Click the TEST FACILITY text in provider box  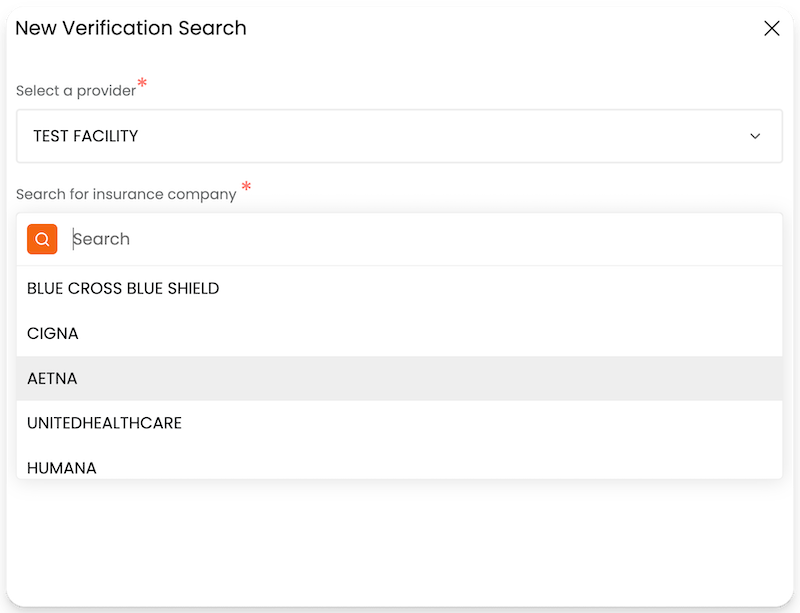click(x=86, y=136)
